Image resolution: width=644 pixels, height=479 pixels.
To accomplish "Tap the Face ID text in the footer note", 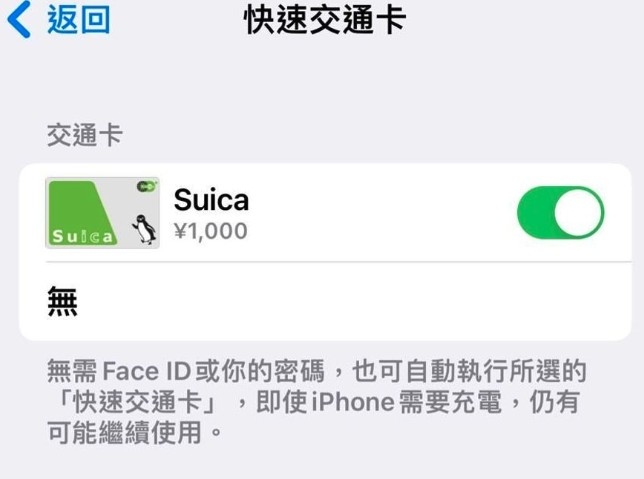I will [146, 371].
